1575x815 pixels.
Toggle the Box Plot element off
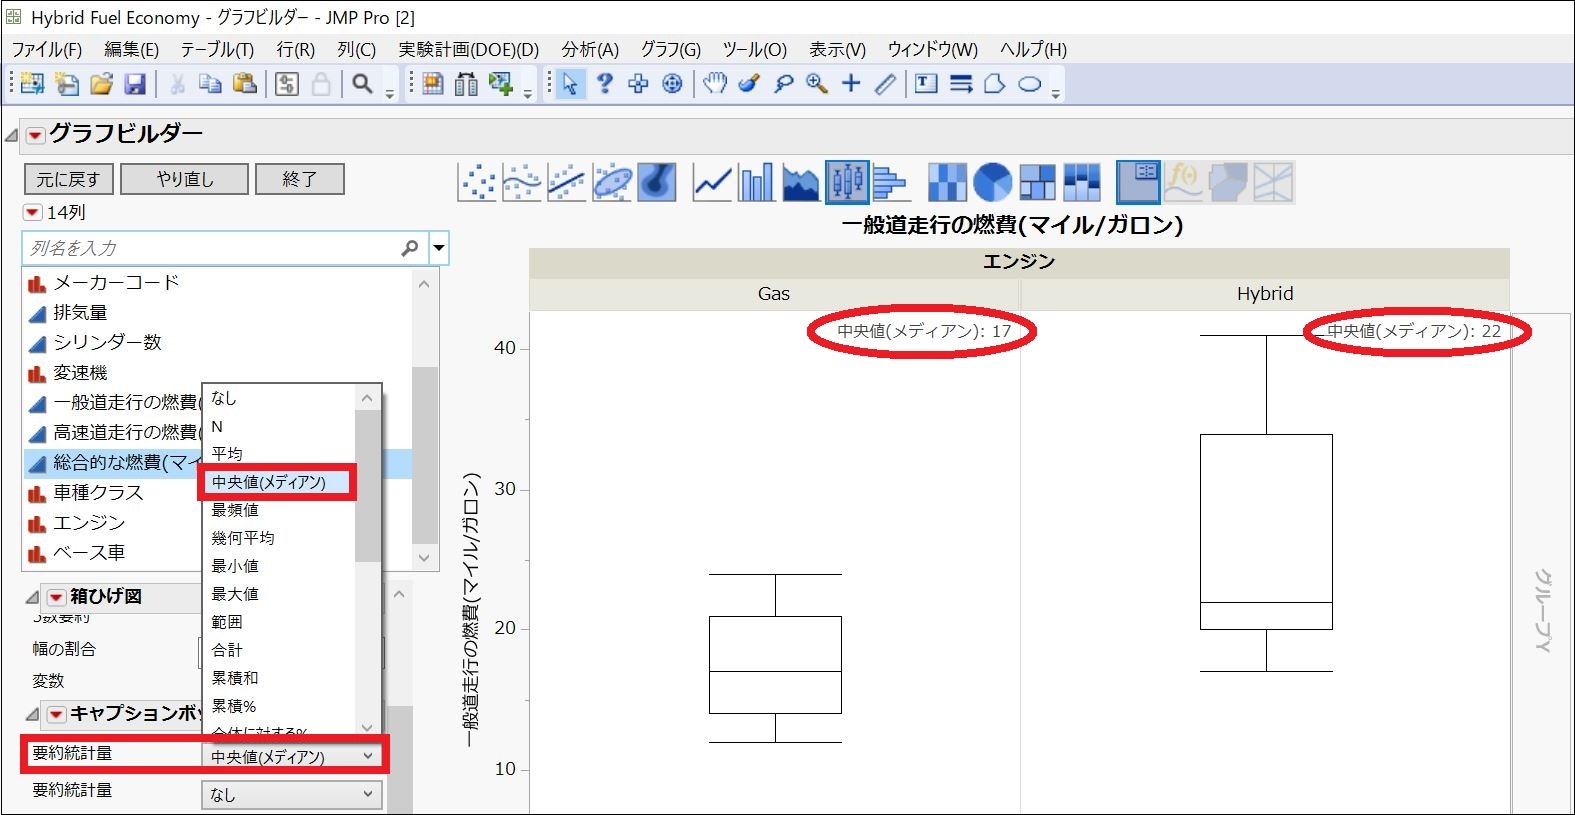click(x=846, y=182)
